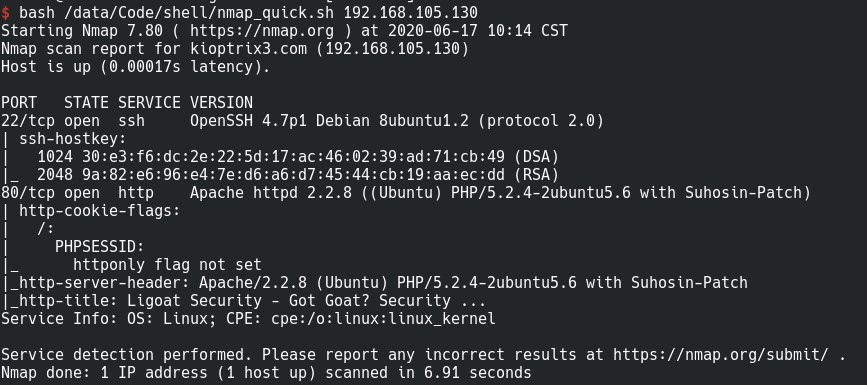Viewport: 867px width, 385px height.
Task: Click the 80/tcp port entry
Action: 28,192
